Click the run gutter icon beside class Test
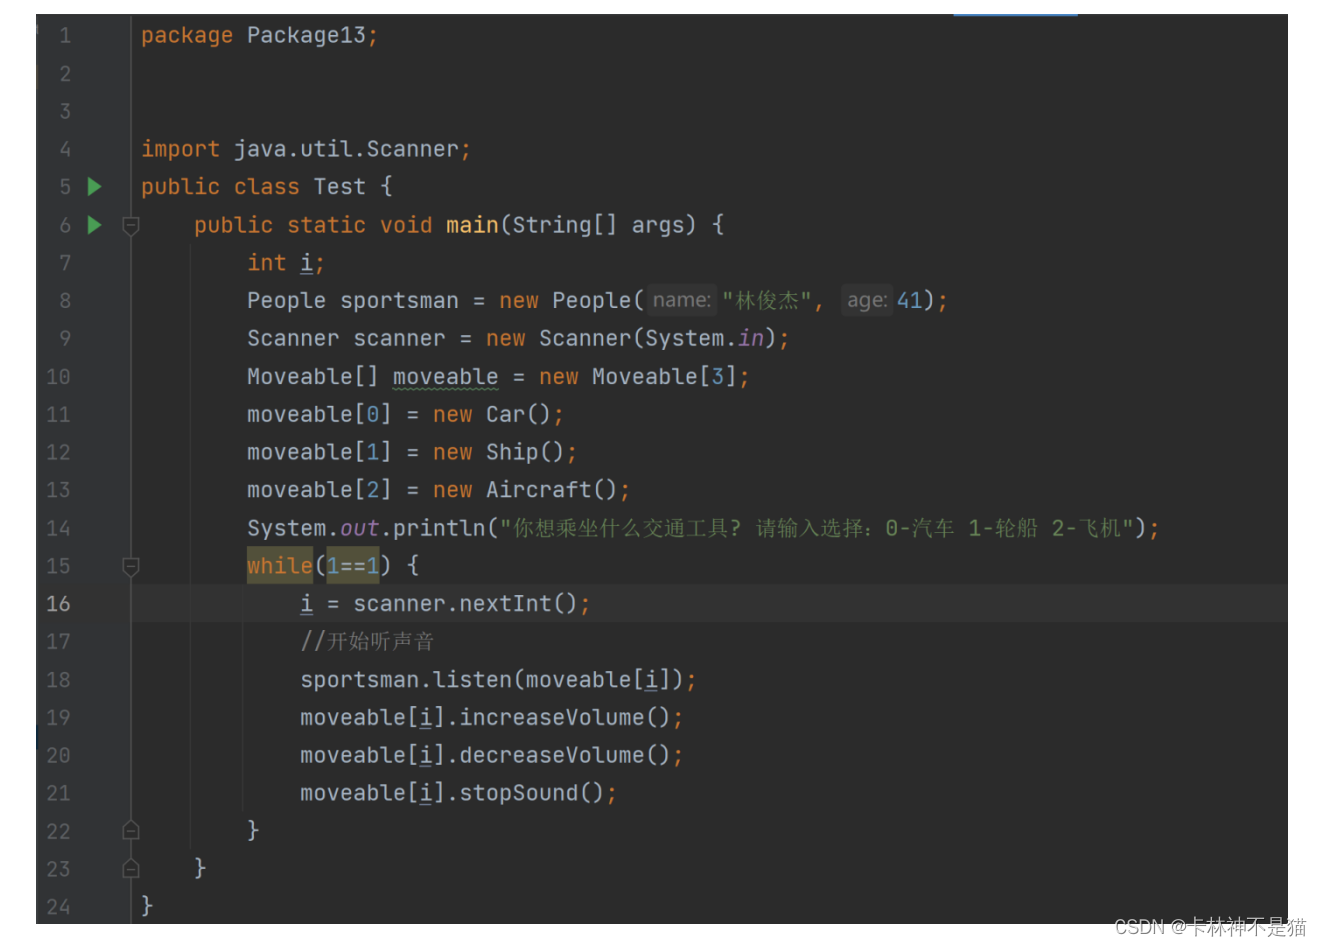1322x947 pixels. tap(95, 187)
